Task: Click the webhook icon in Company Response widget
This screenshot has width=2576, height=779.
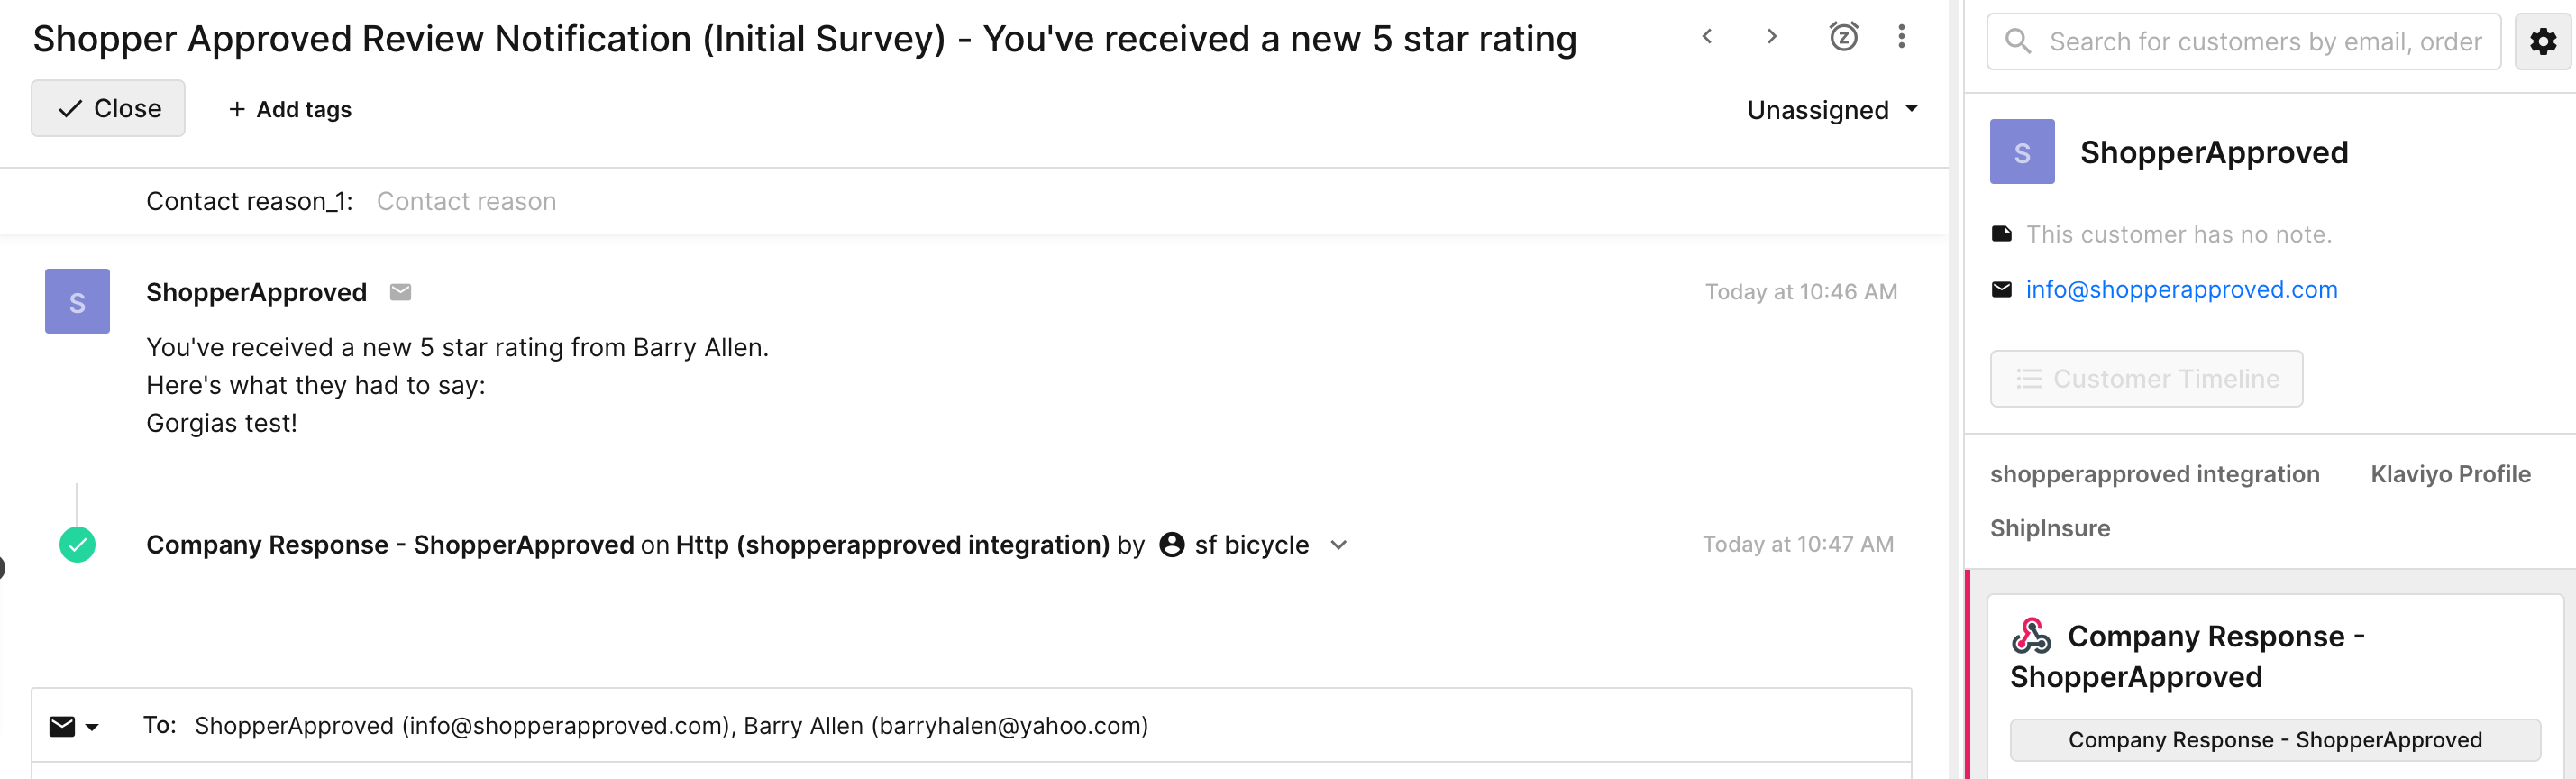Action: (2031, 636)
